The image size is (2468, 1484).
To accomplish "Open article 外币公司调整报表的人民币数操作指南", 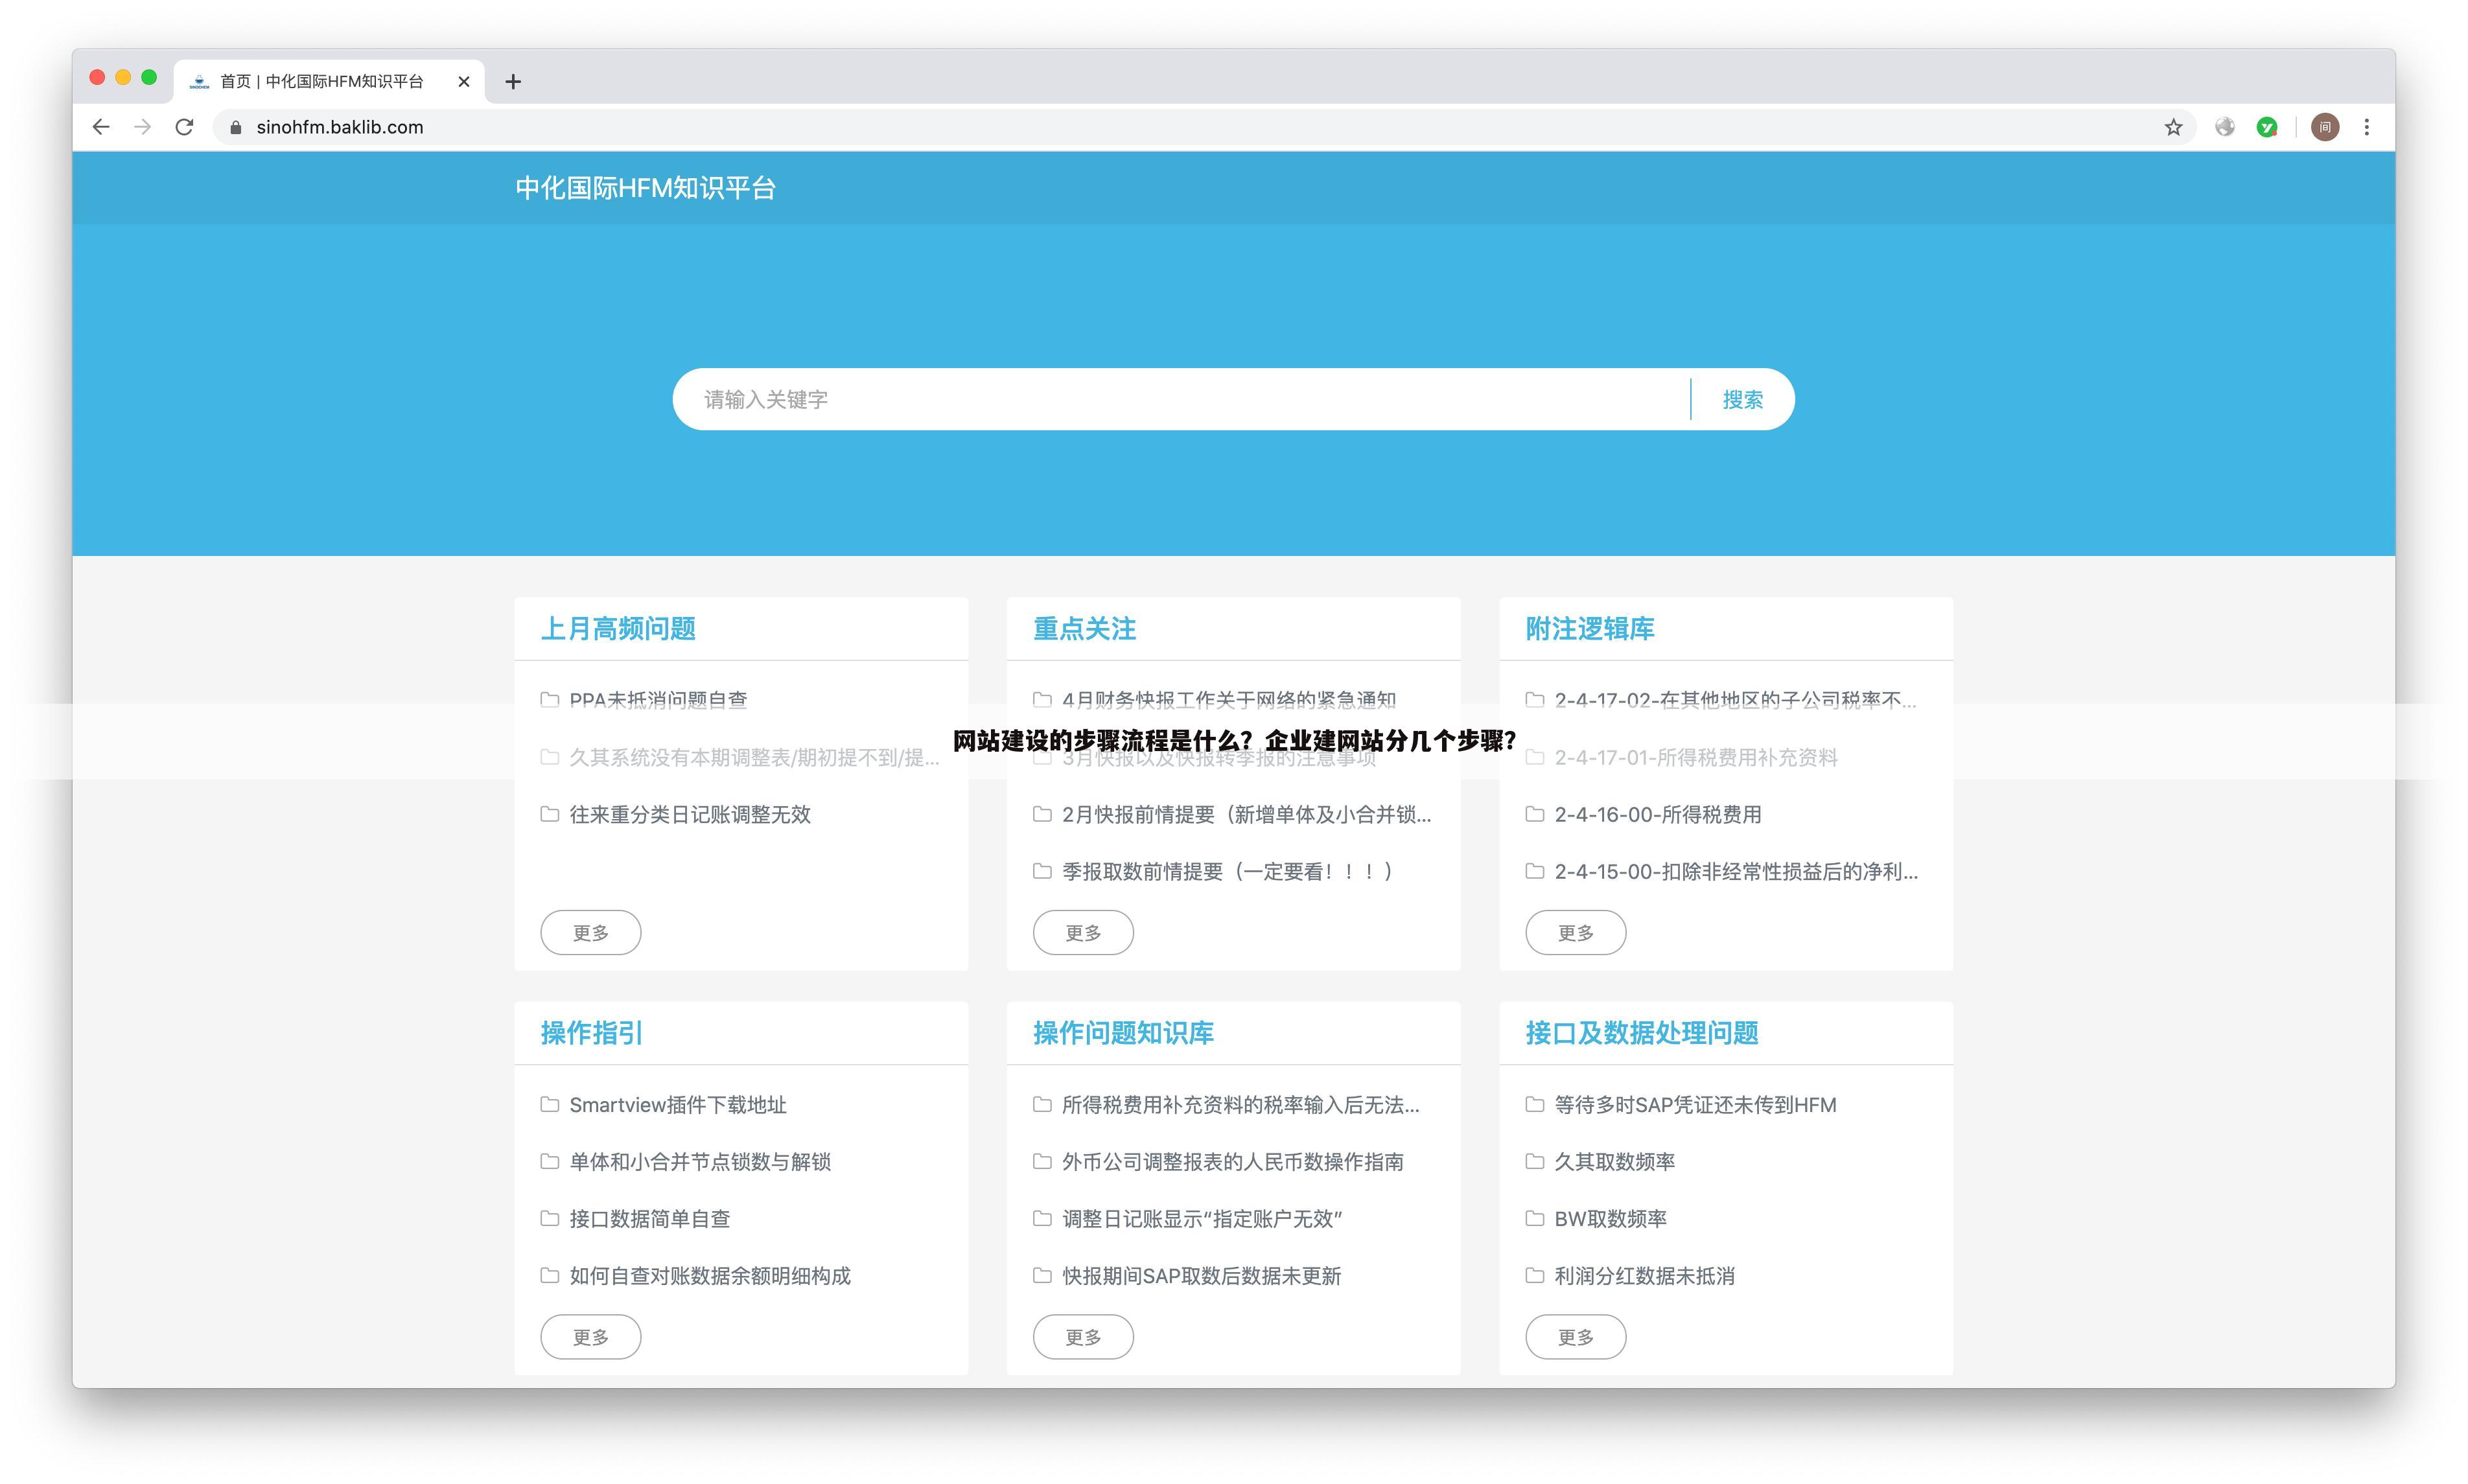I will (1232, 1161).
